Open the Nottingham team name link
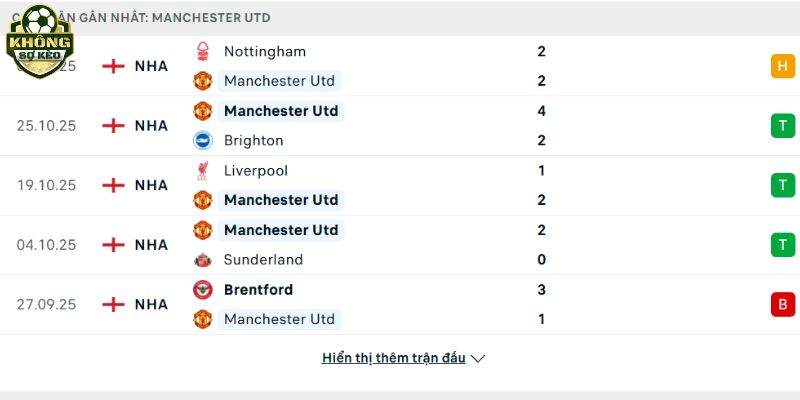This screenshot has height=400, width=800. tap(265, 51)
